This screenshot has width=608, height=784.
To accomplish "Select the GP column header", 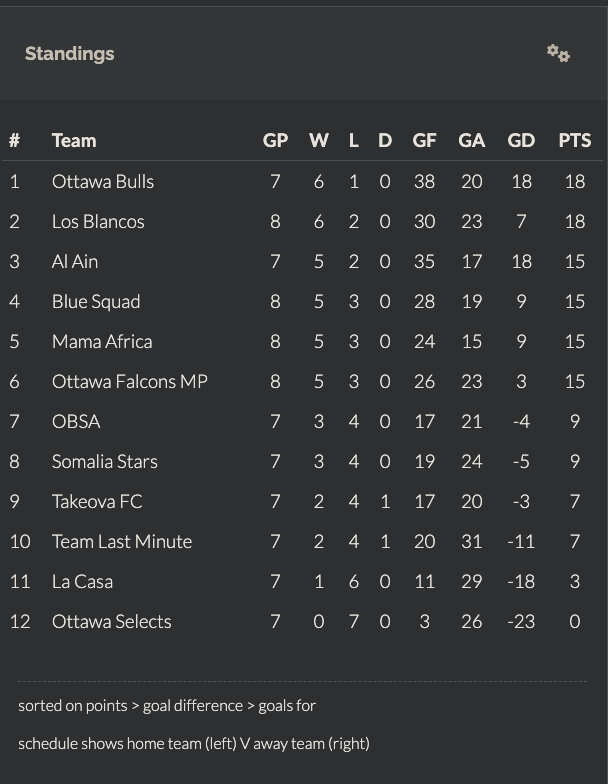I will click(x=275, y=140).
